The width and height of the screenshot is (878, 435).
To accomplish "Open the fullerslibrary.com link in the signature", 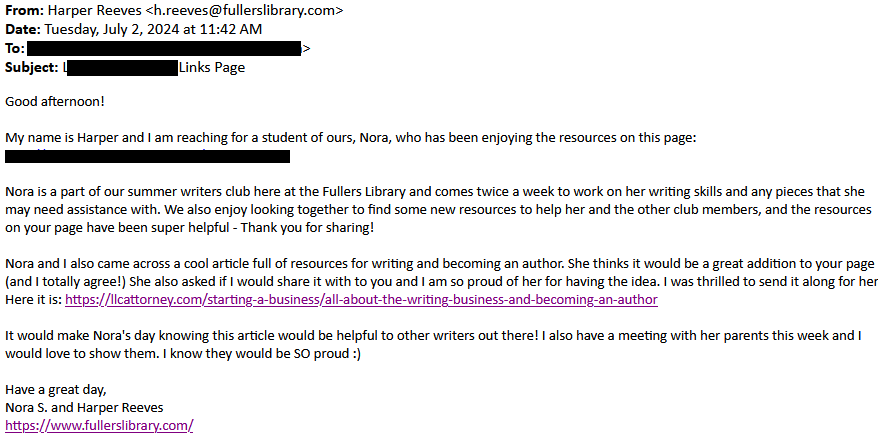I will click(x=99, y=425).
